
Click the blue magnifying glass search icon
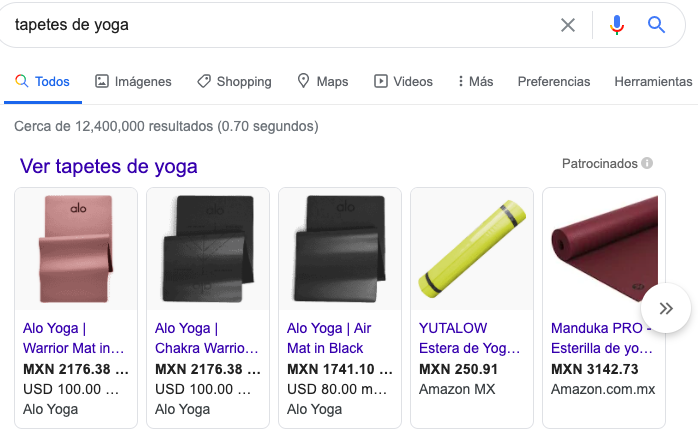[656, 25]
